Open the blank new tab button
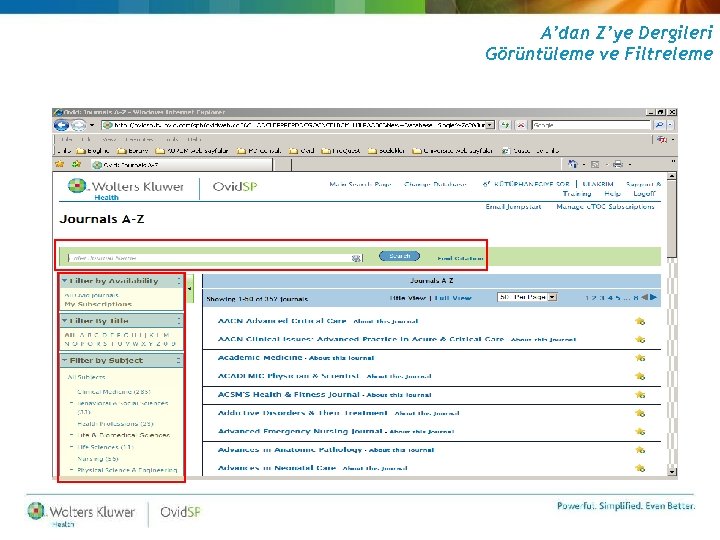The width and height of the screenshot is (720, 540). pos(282,164)
